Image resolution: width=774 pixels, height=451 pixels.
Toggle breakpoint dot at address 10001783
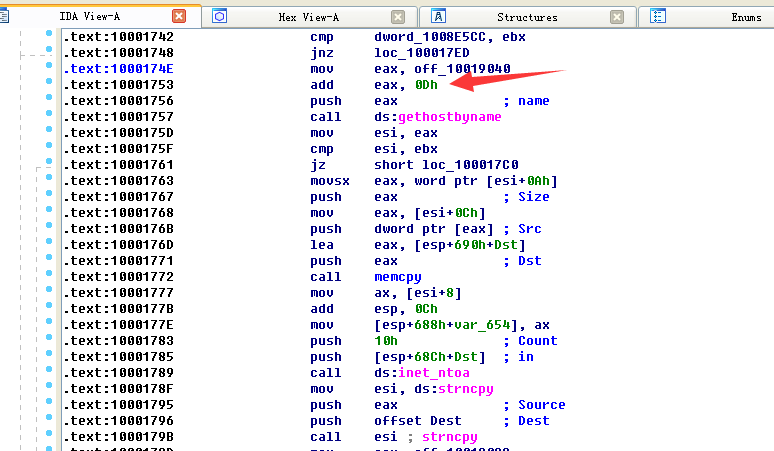coord(49,337)
